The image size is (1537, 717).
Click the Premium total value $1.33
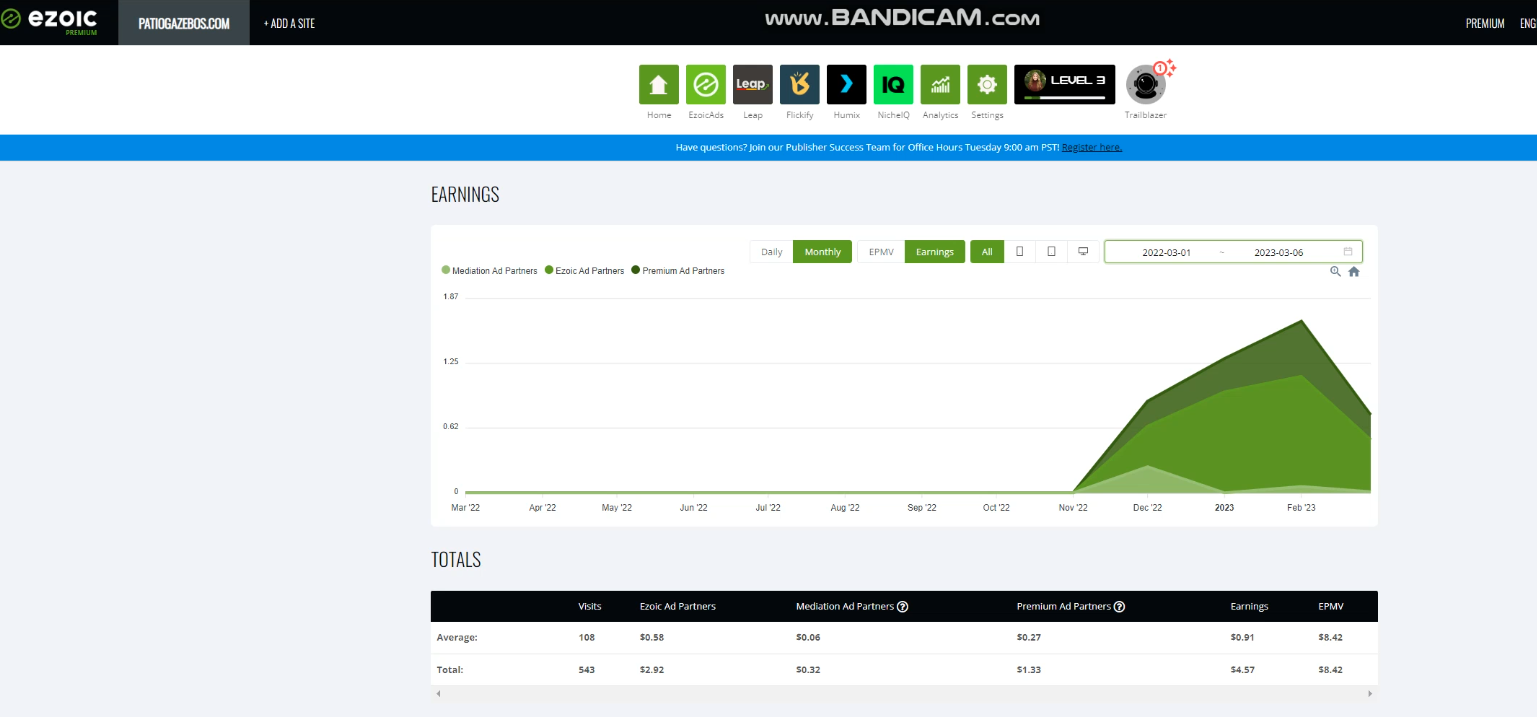coord(1029,669)
